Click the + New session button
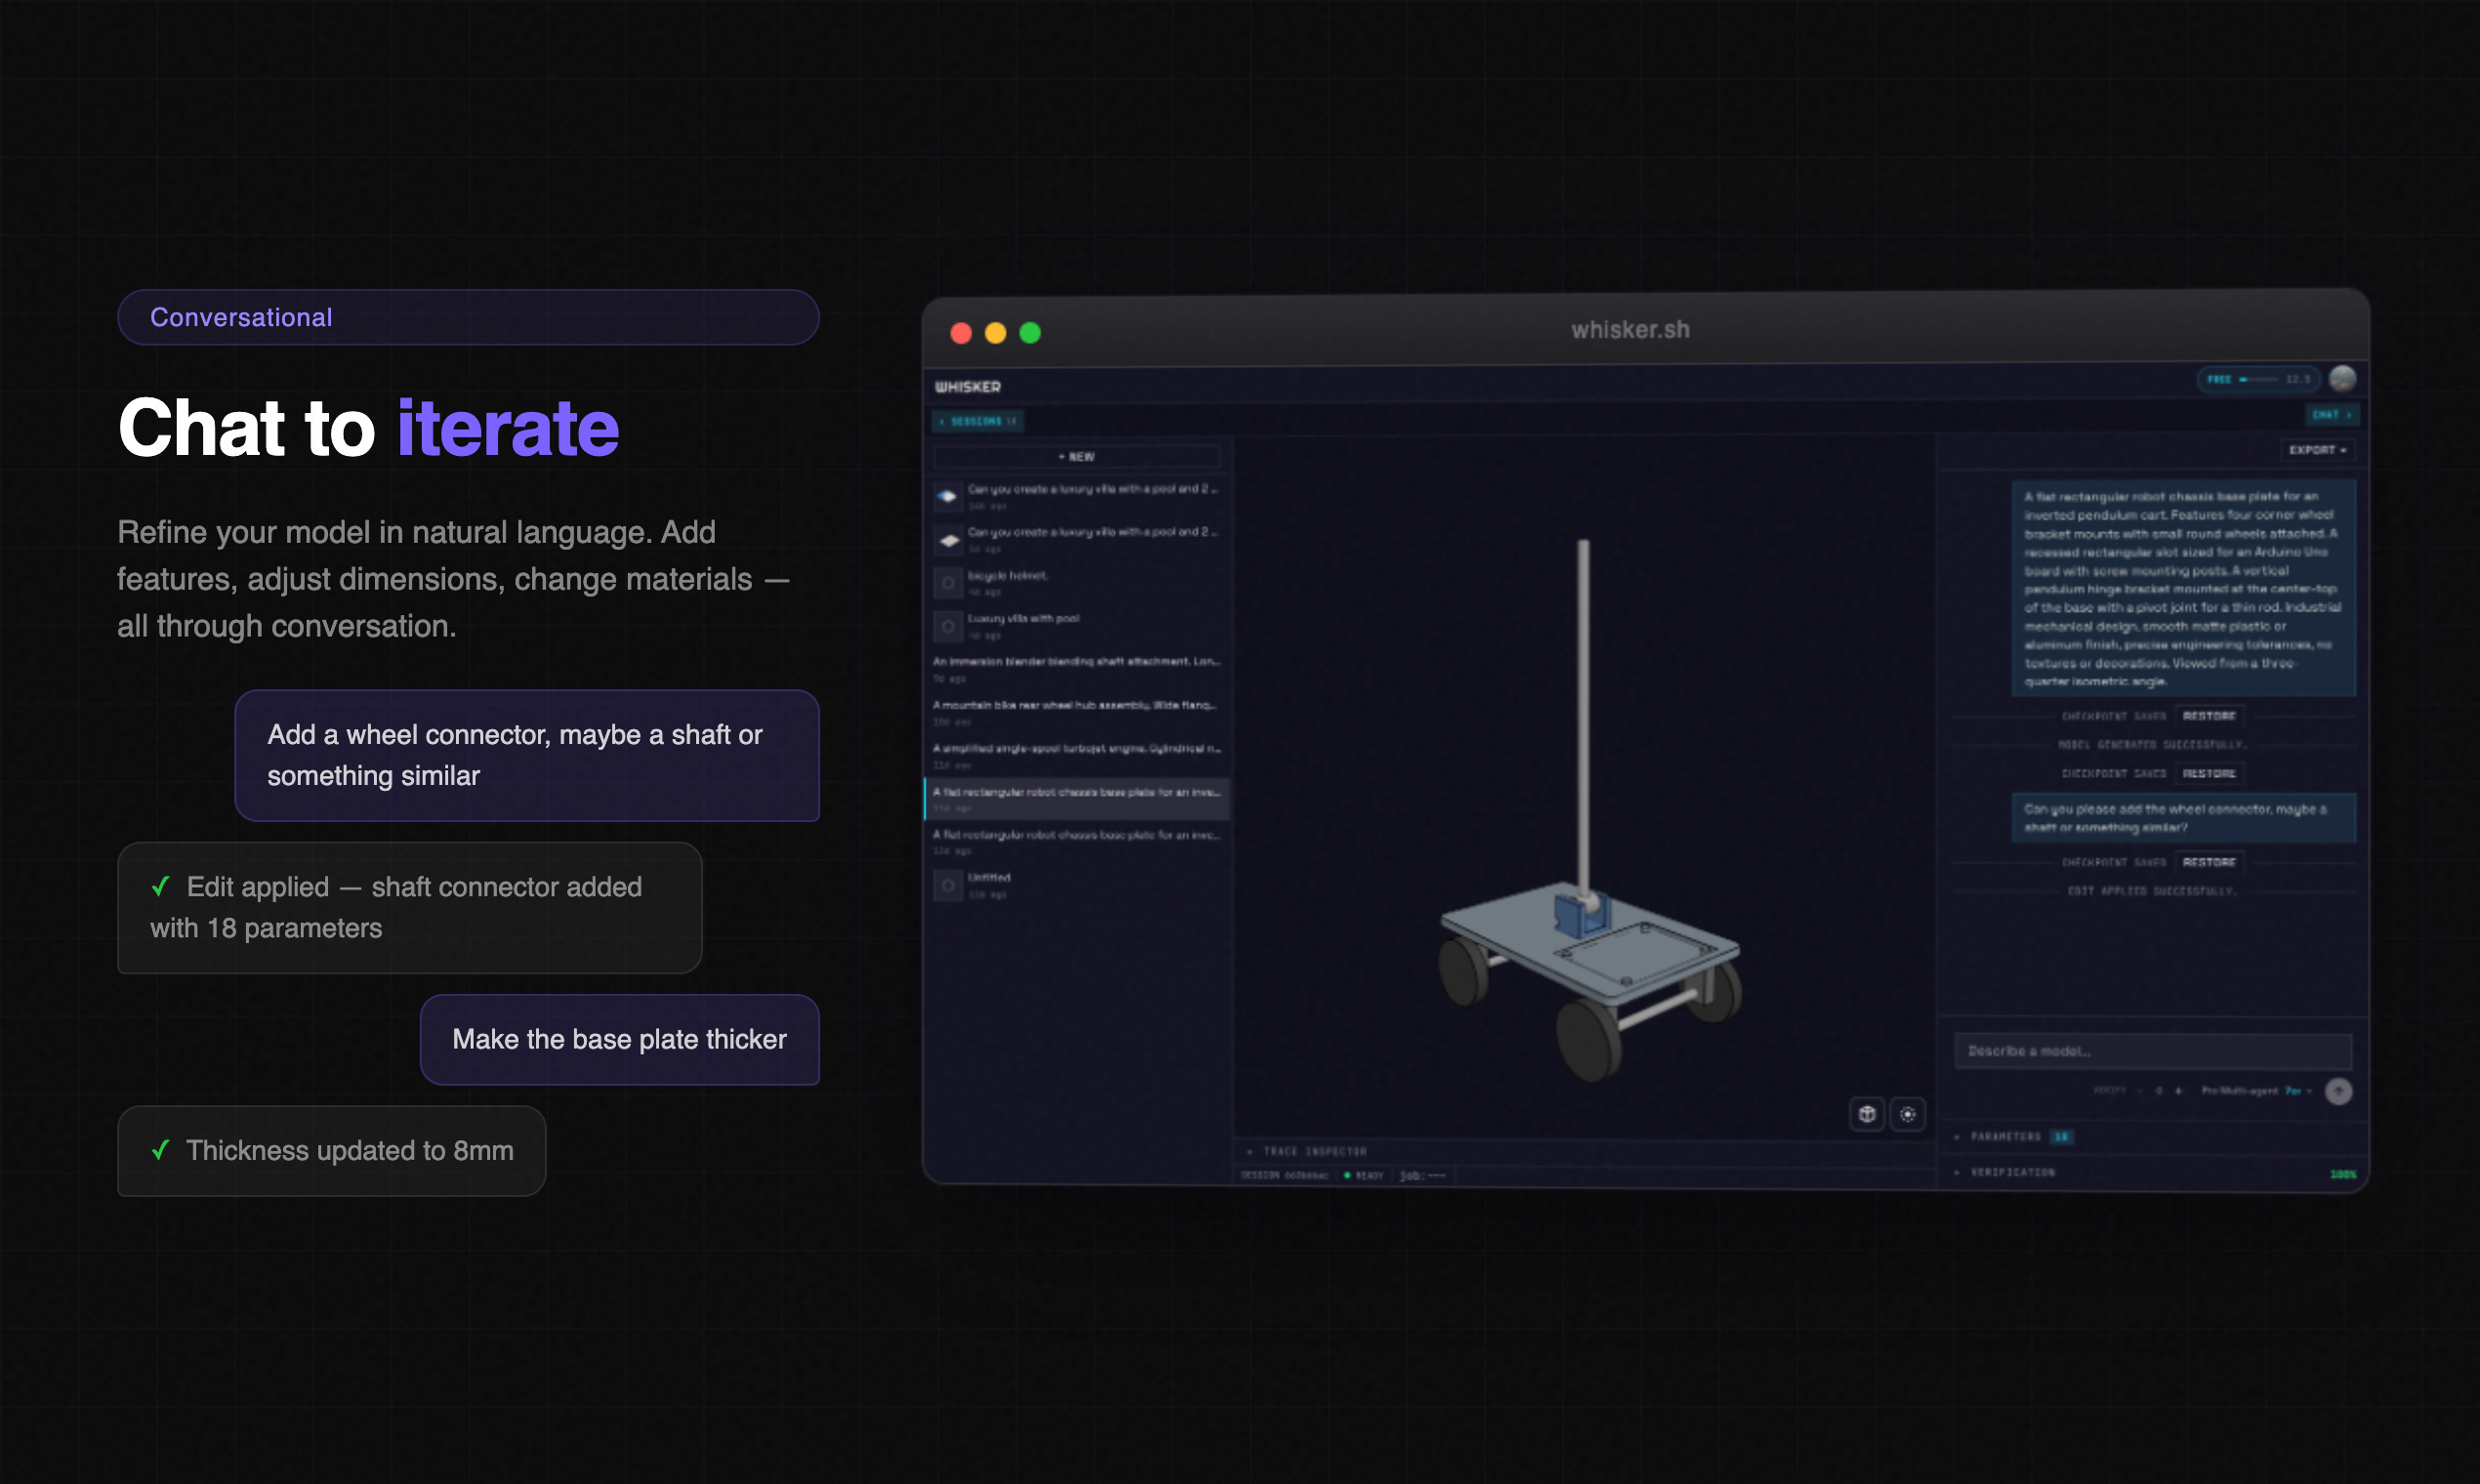Image resolution: width=2480 pixels, height=1484 pixels. [x=1076, y=457]
